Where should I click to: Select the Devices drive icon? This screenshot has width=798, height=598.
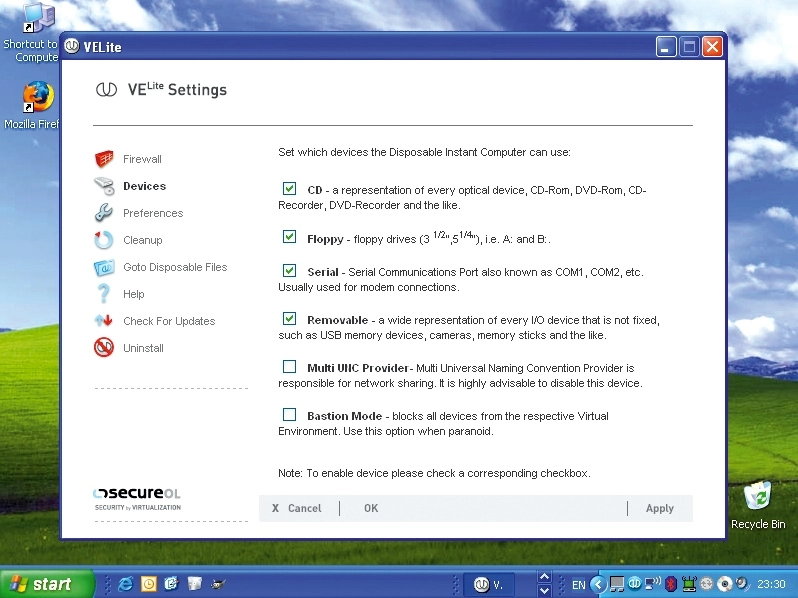tap(104, 186)
